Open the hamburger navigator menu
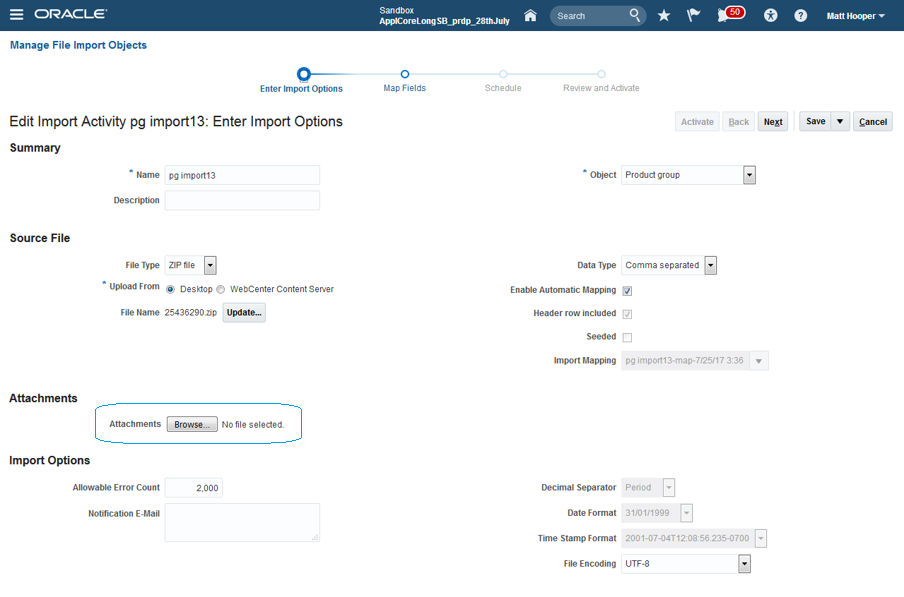This screenshot has width=904, height=597. point(17,14)
